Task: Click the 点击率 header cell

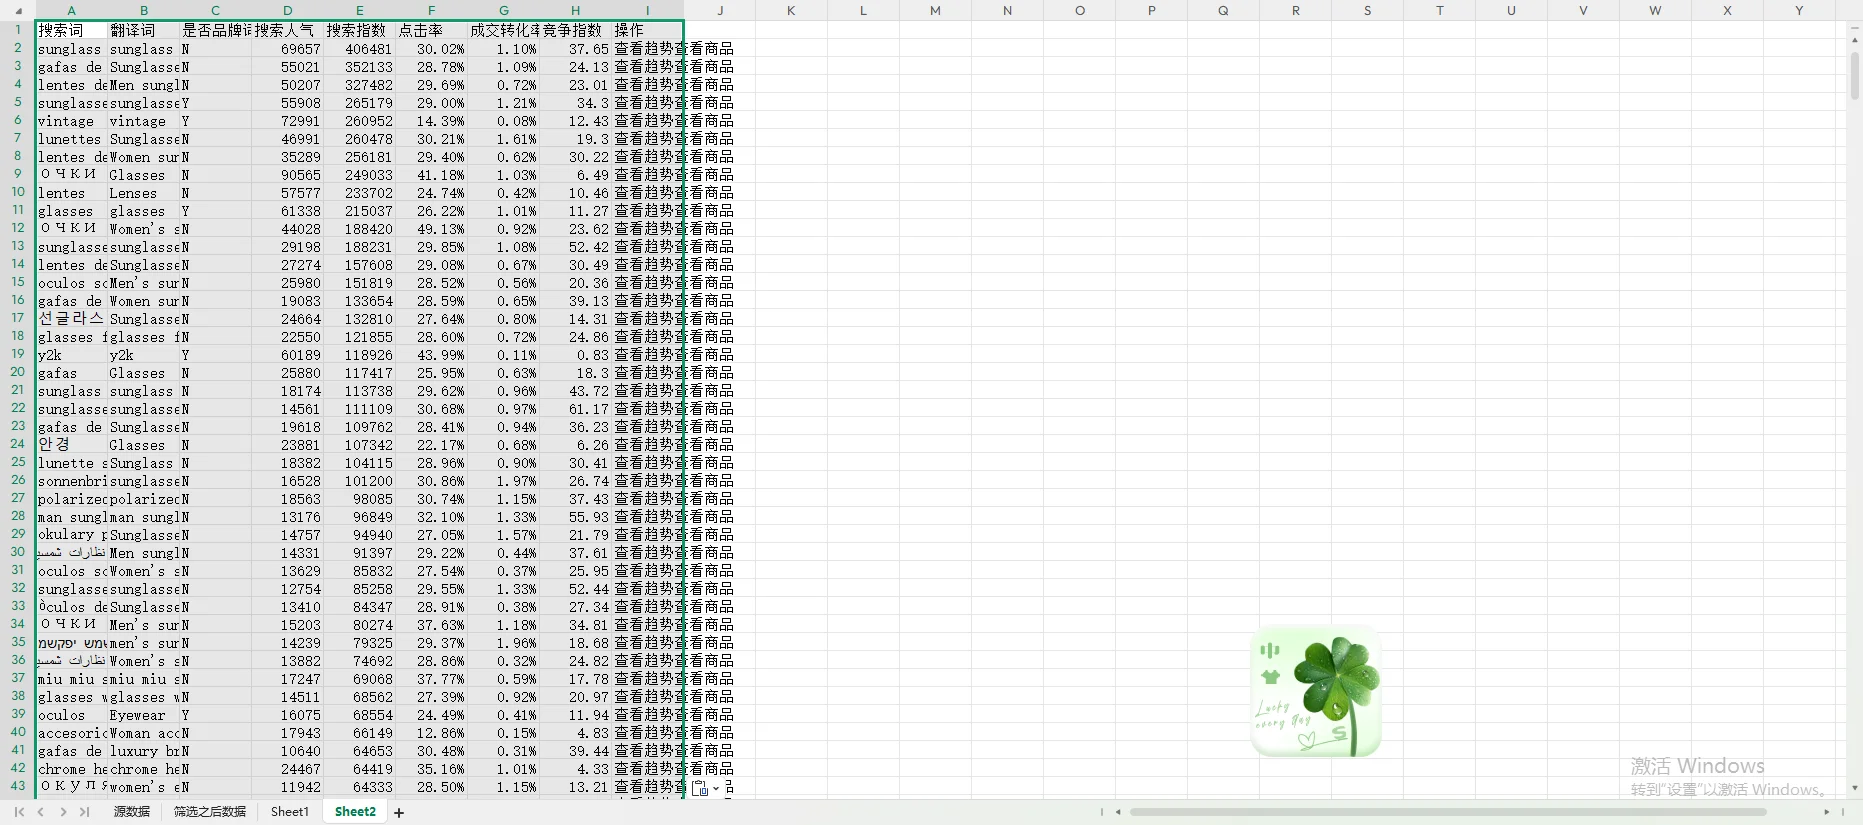Action: coord(431,31)
